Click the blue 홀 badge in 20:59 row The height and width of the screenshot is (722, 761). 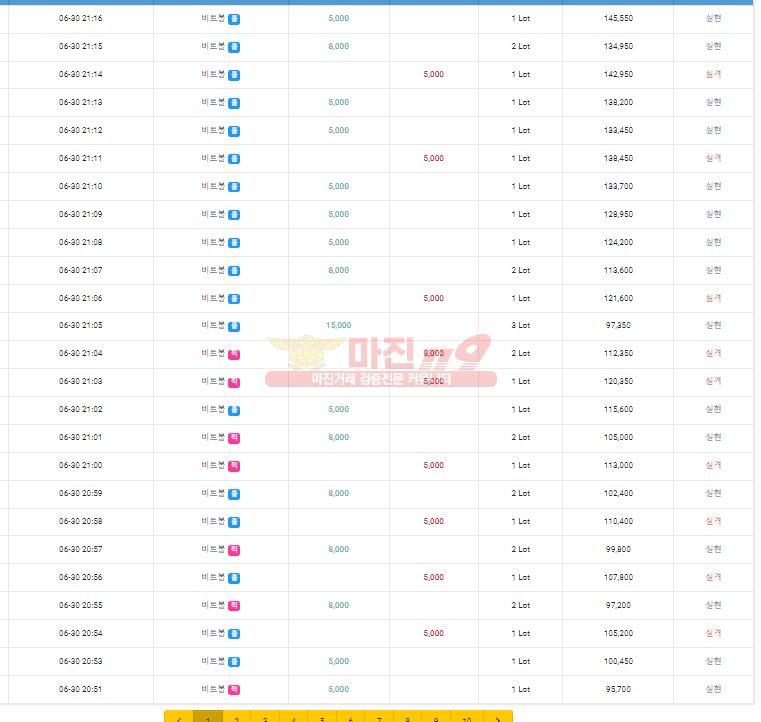point(234,494)
